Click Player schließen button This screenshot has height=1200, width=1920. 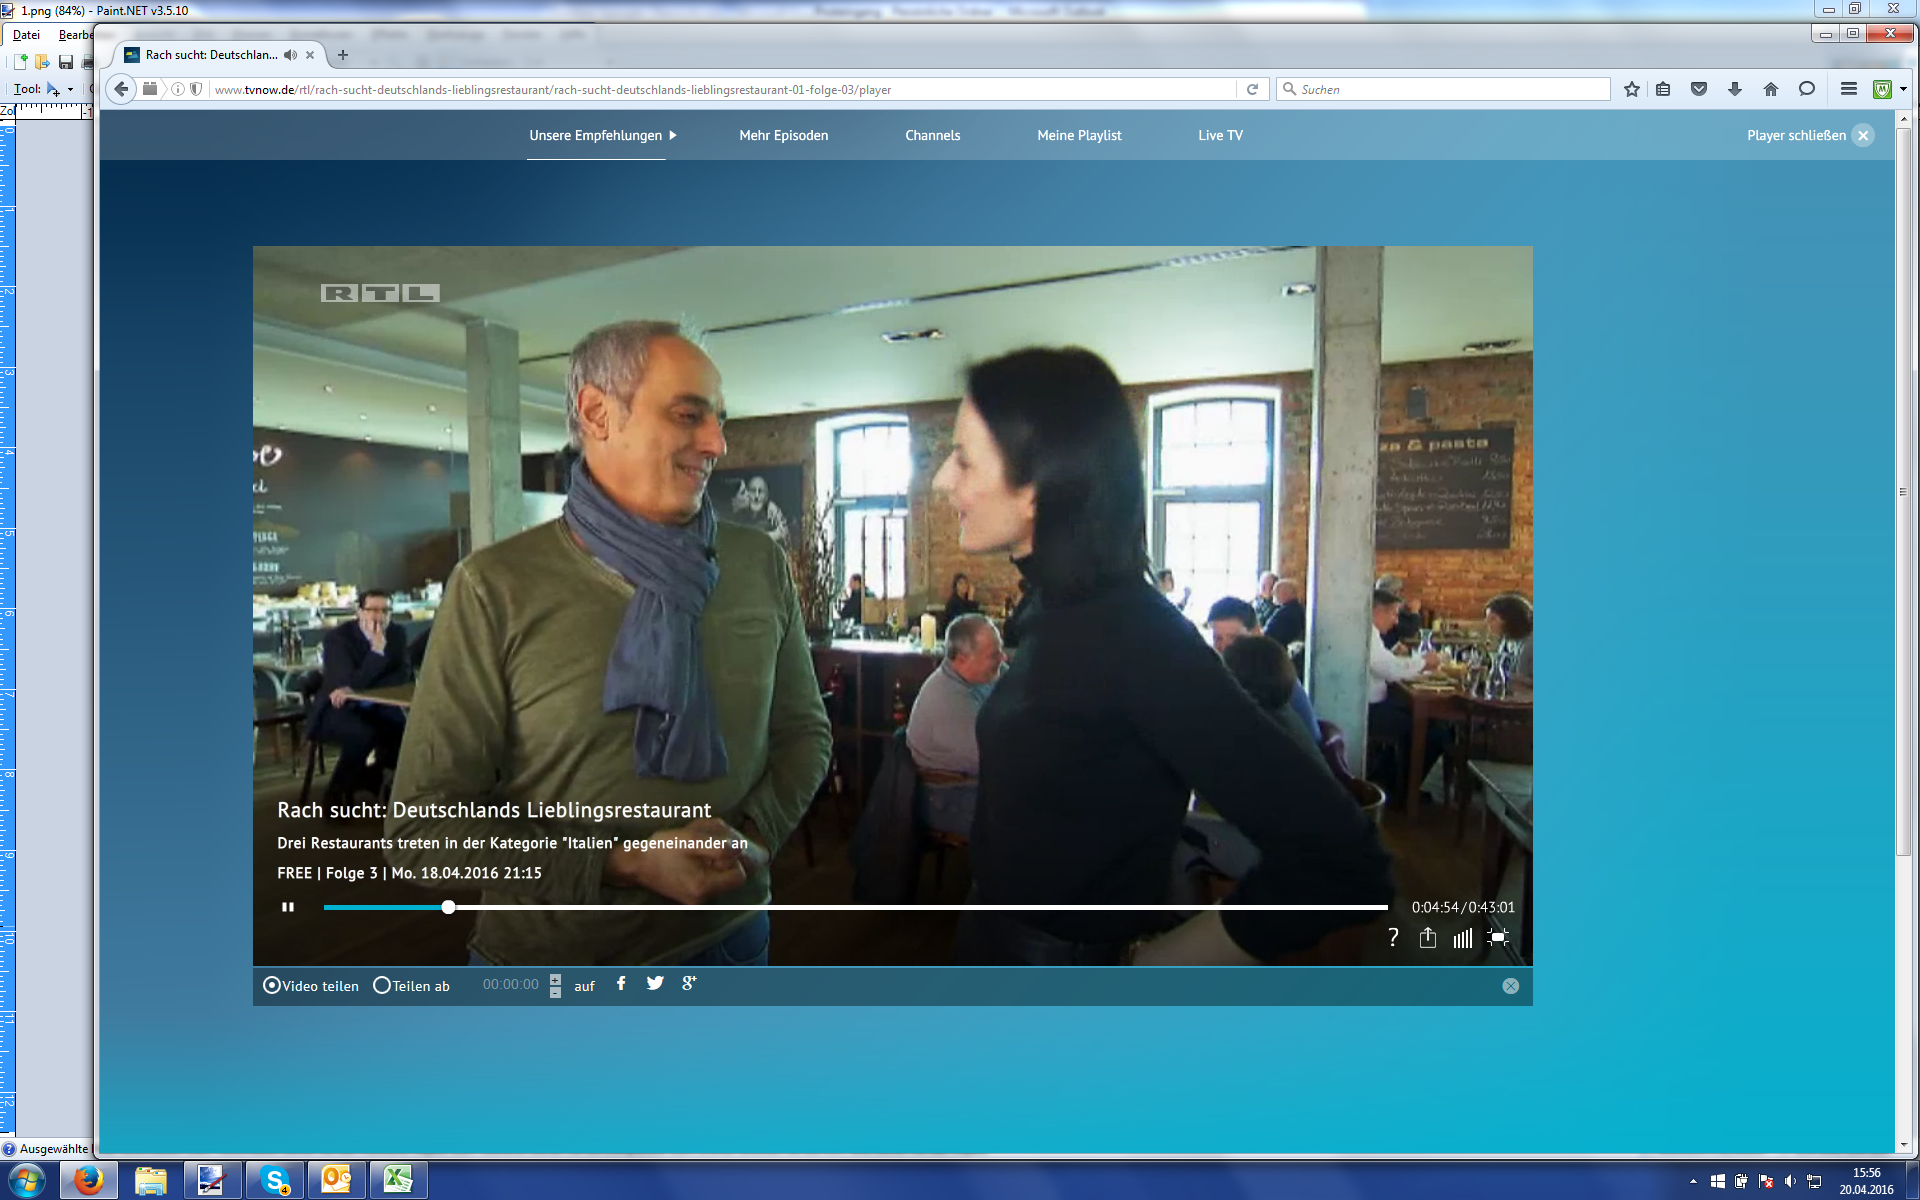[1808, 136]
